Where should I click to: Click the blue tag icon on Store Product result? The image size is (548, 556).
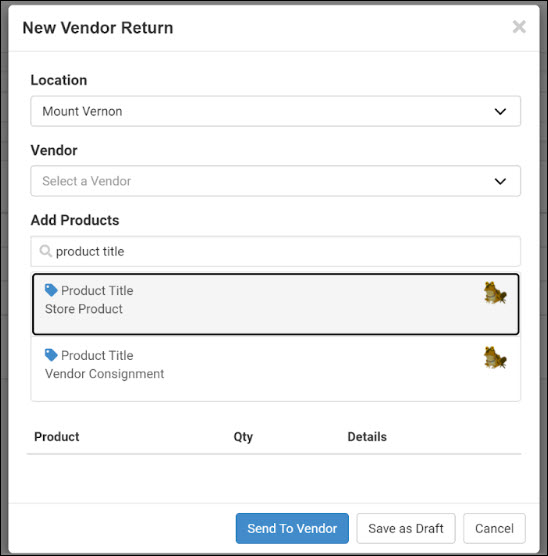(51, 290)
